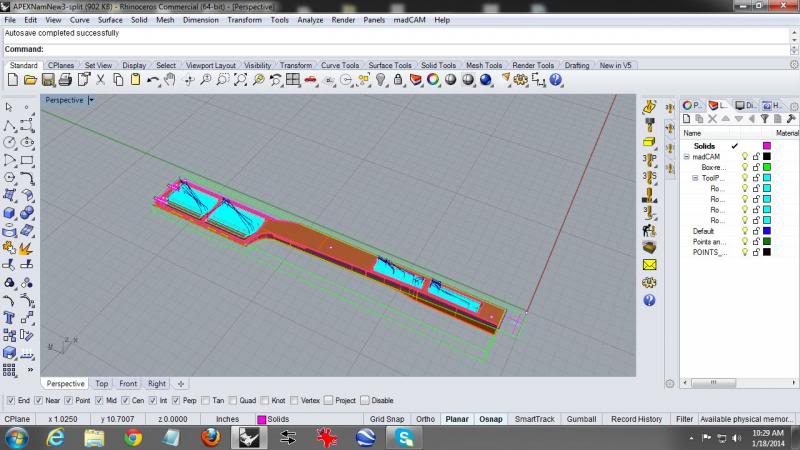Toggle the Mid osnap checkbox
The height and width of the screenshot is (450, 800).
coord(99,401)
